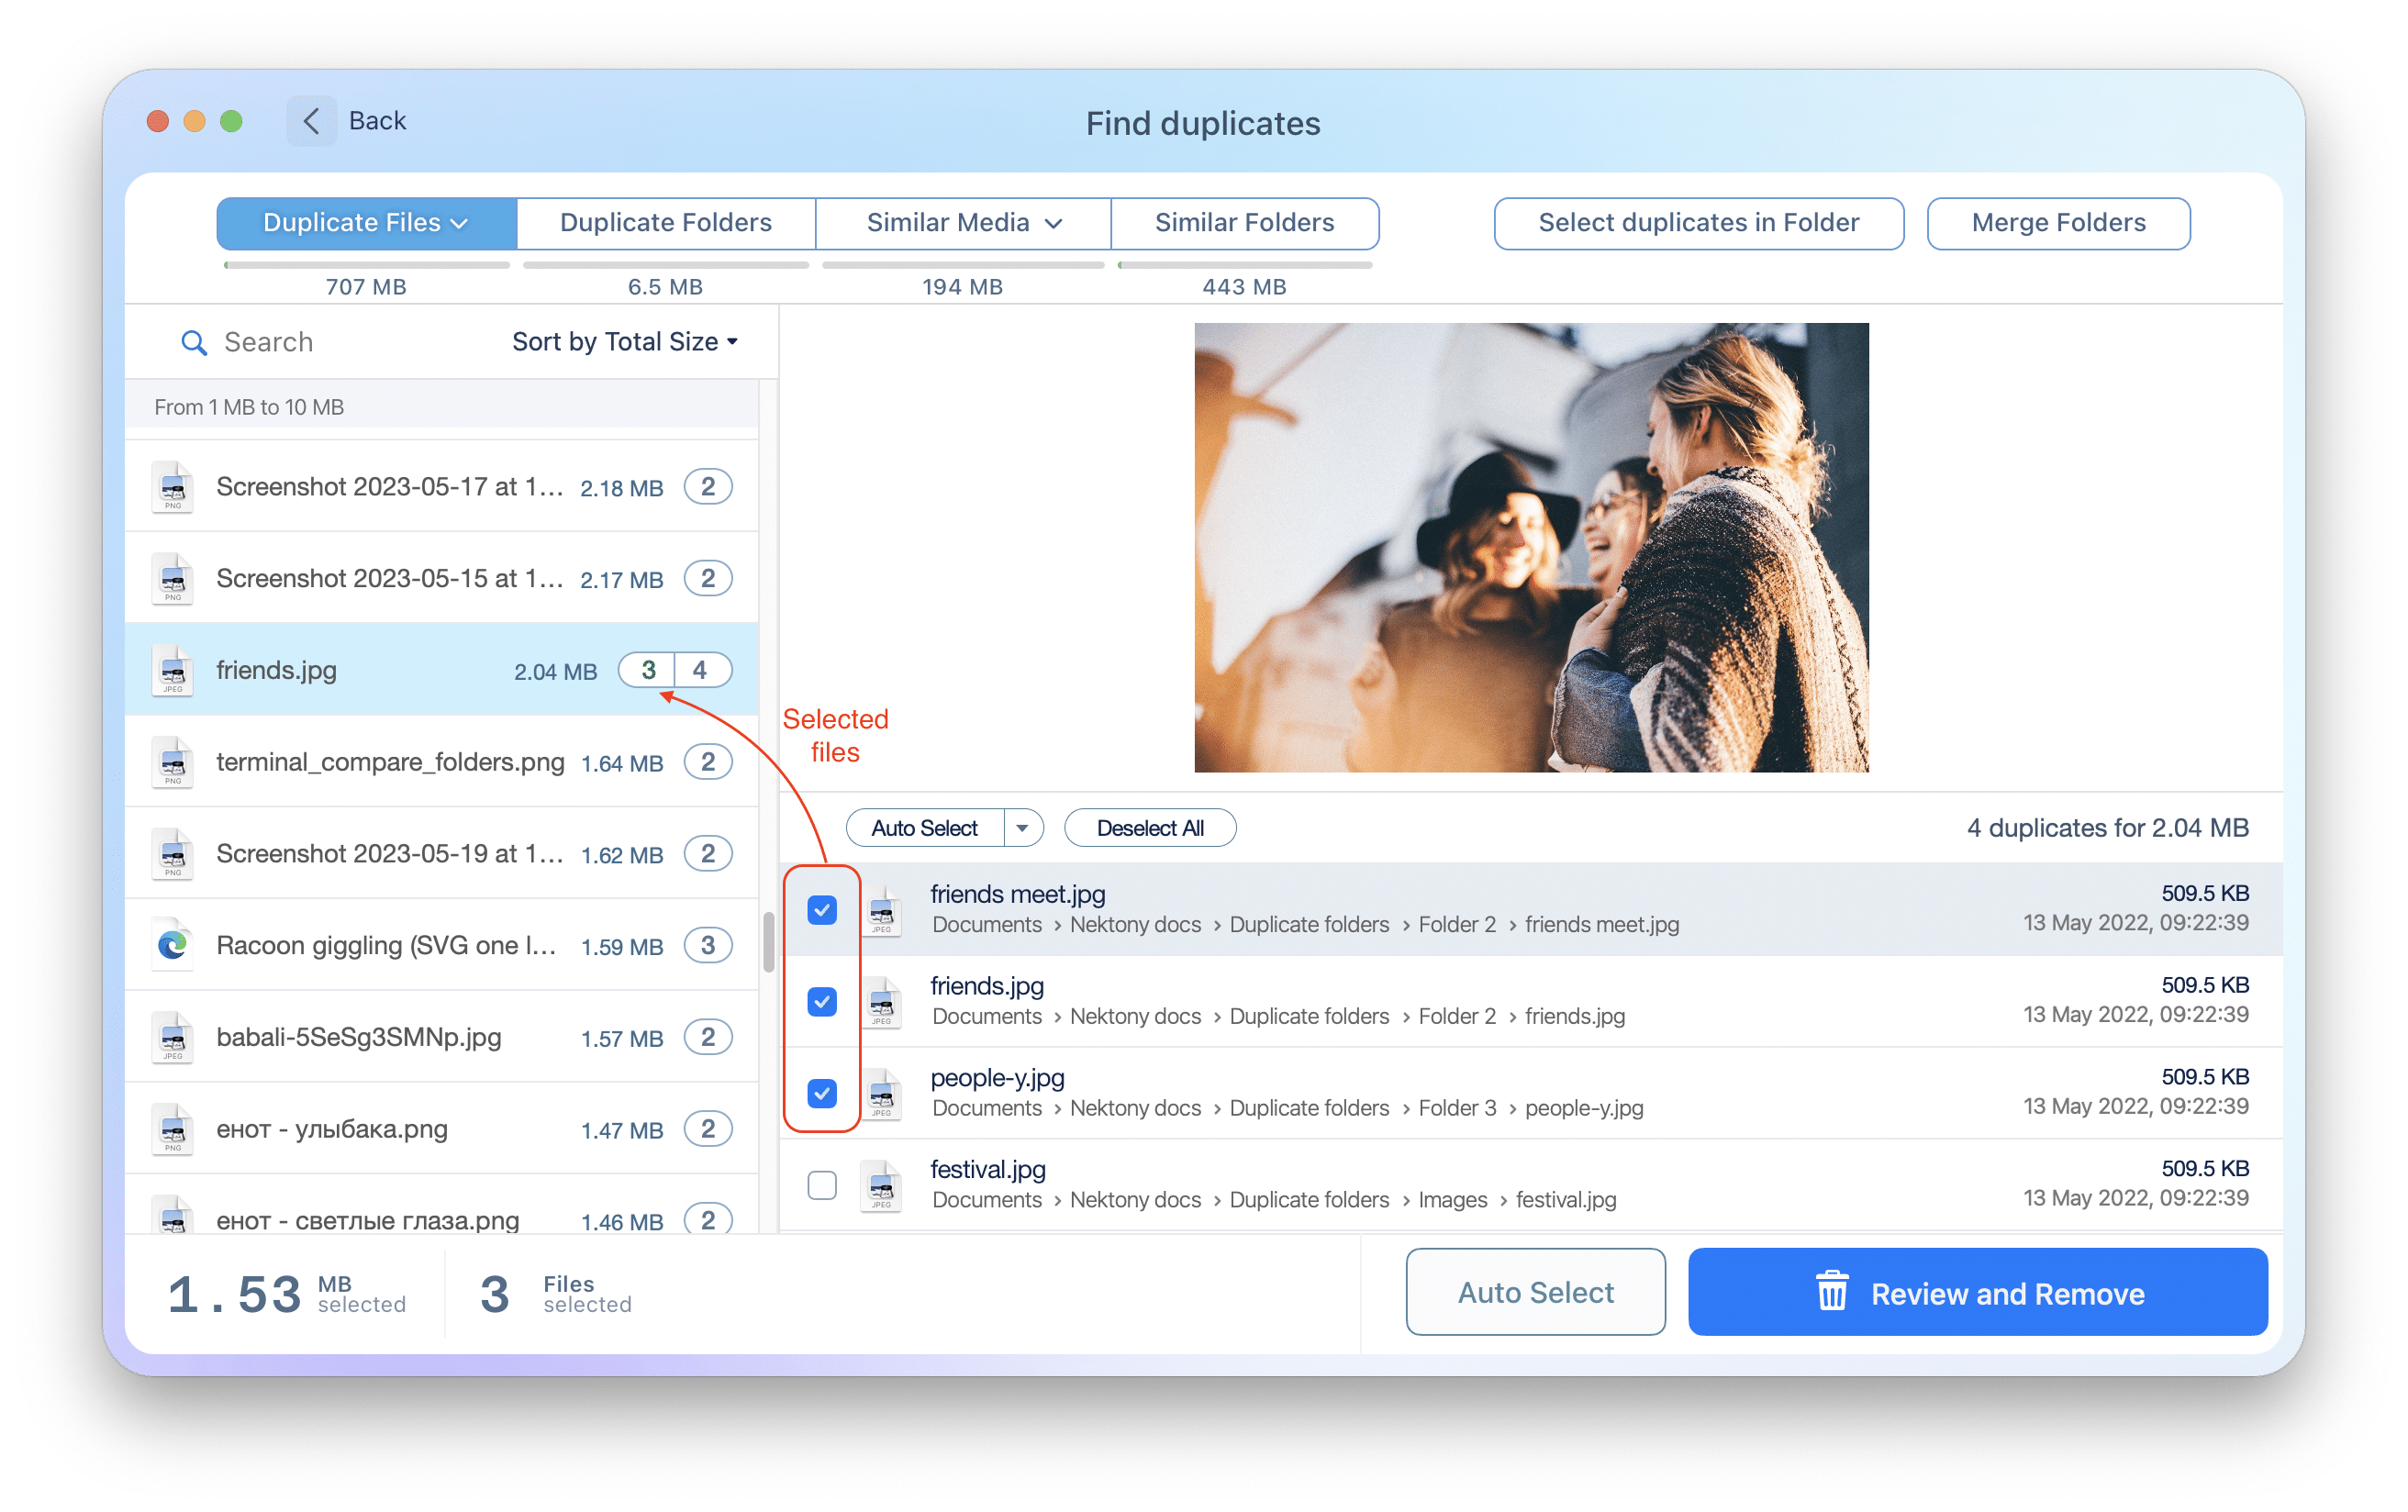
Task: Click the енот - светлые глаза.png file icon
Action: tap(172, 1215)
